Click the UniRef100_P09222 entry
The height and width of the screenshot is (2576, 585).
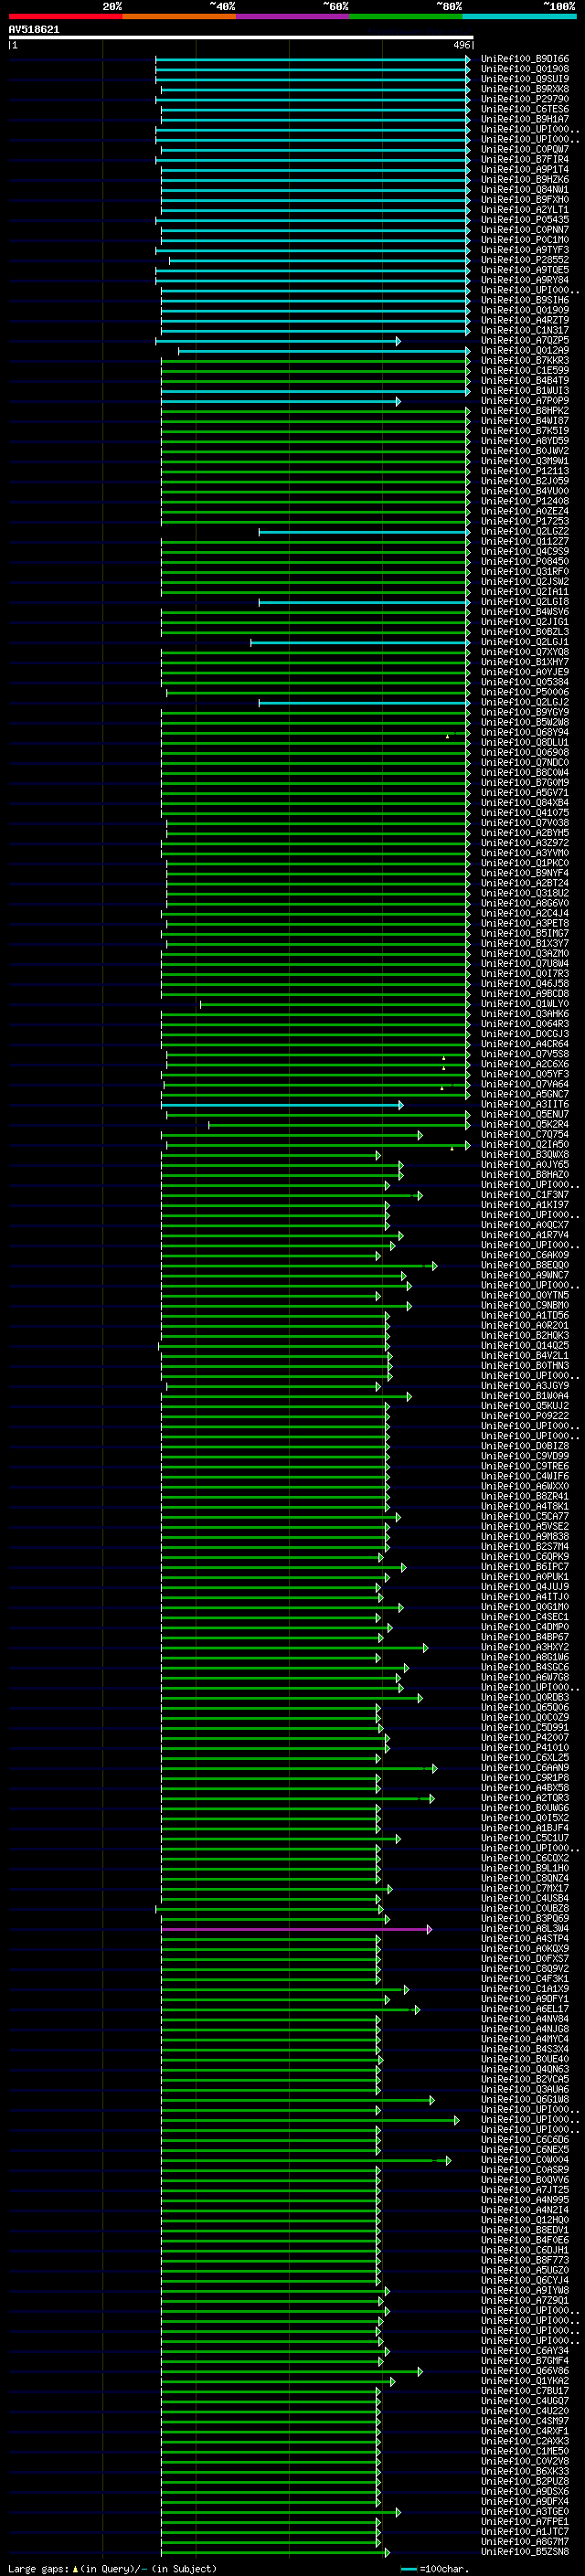coord(525,1416)
